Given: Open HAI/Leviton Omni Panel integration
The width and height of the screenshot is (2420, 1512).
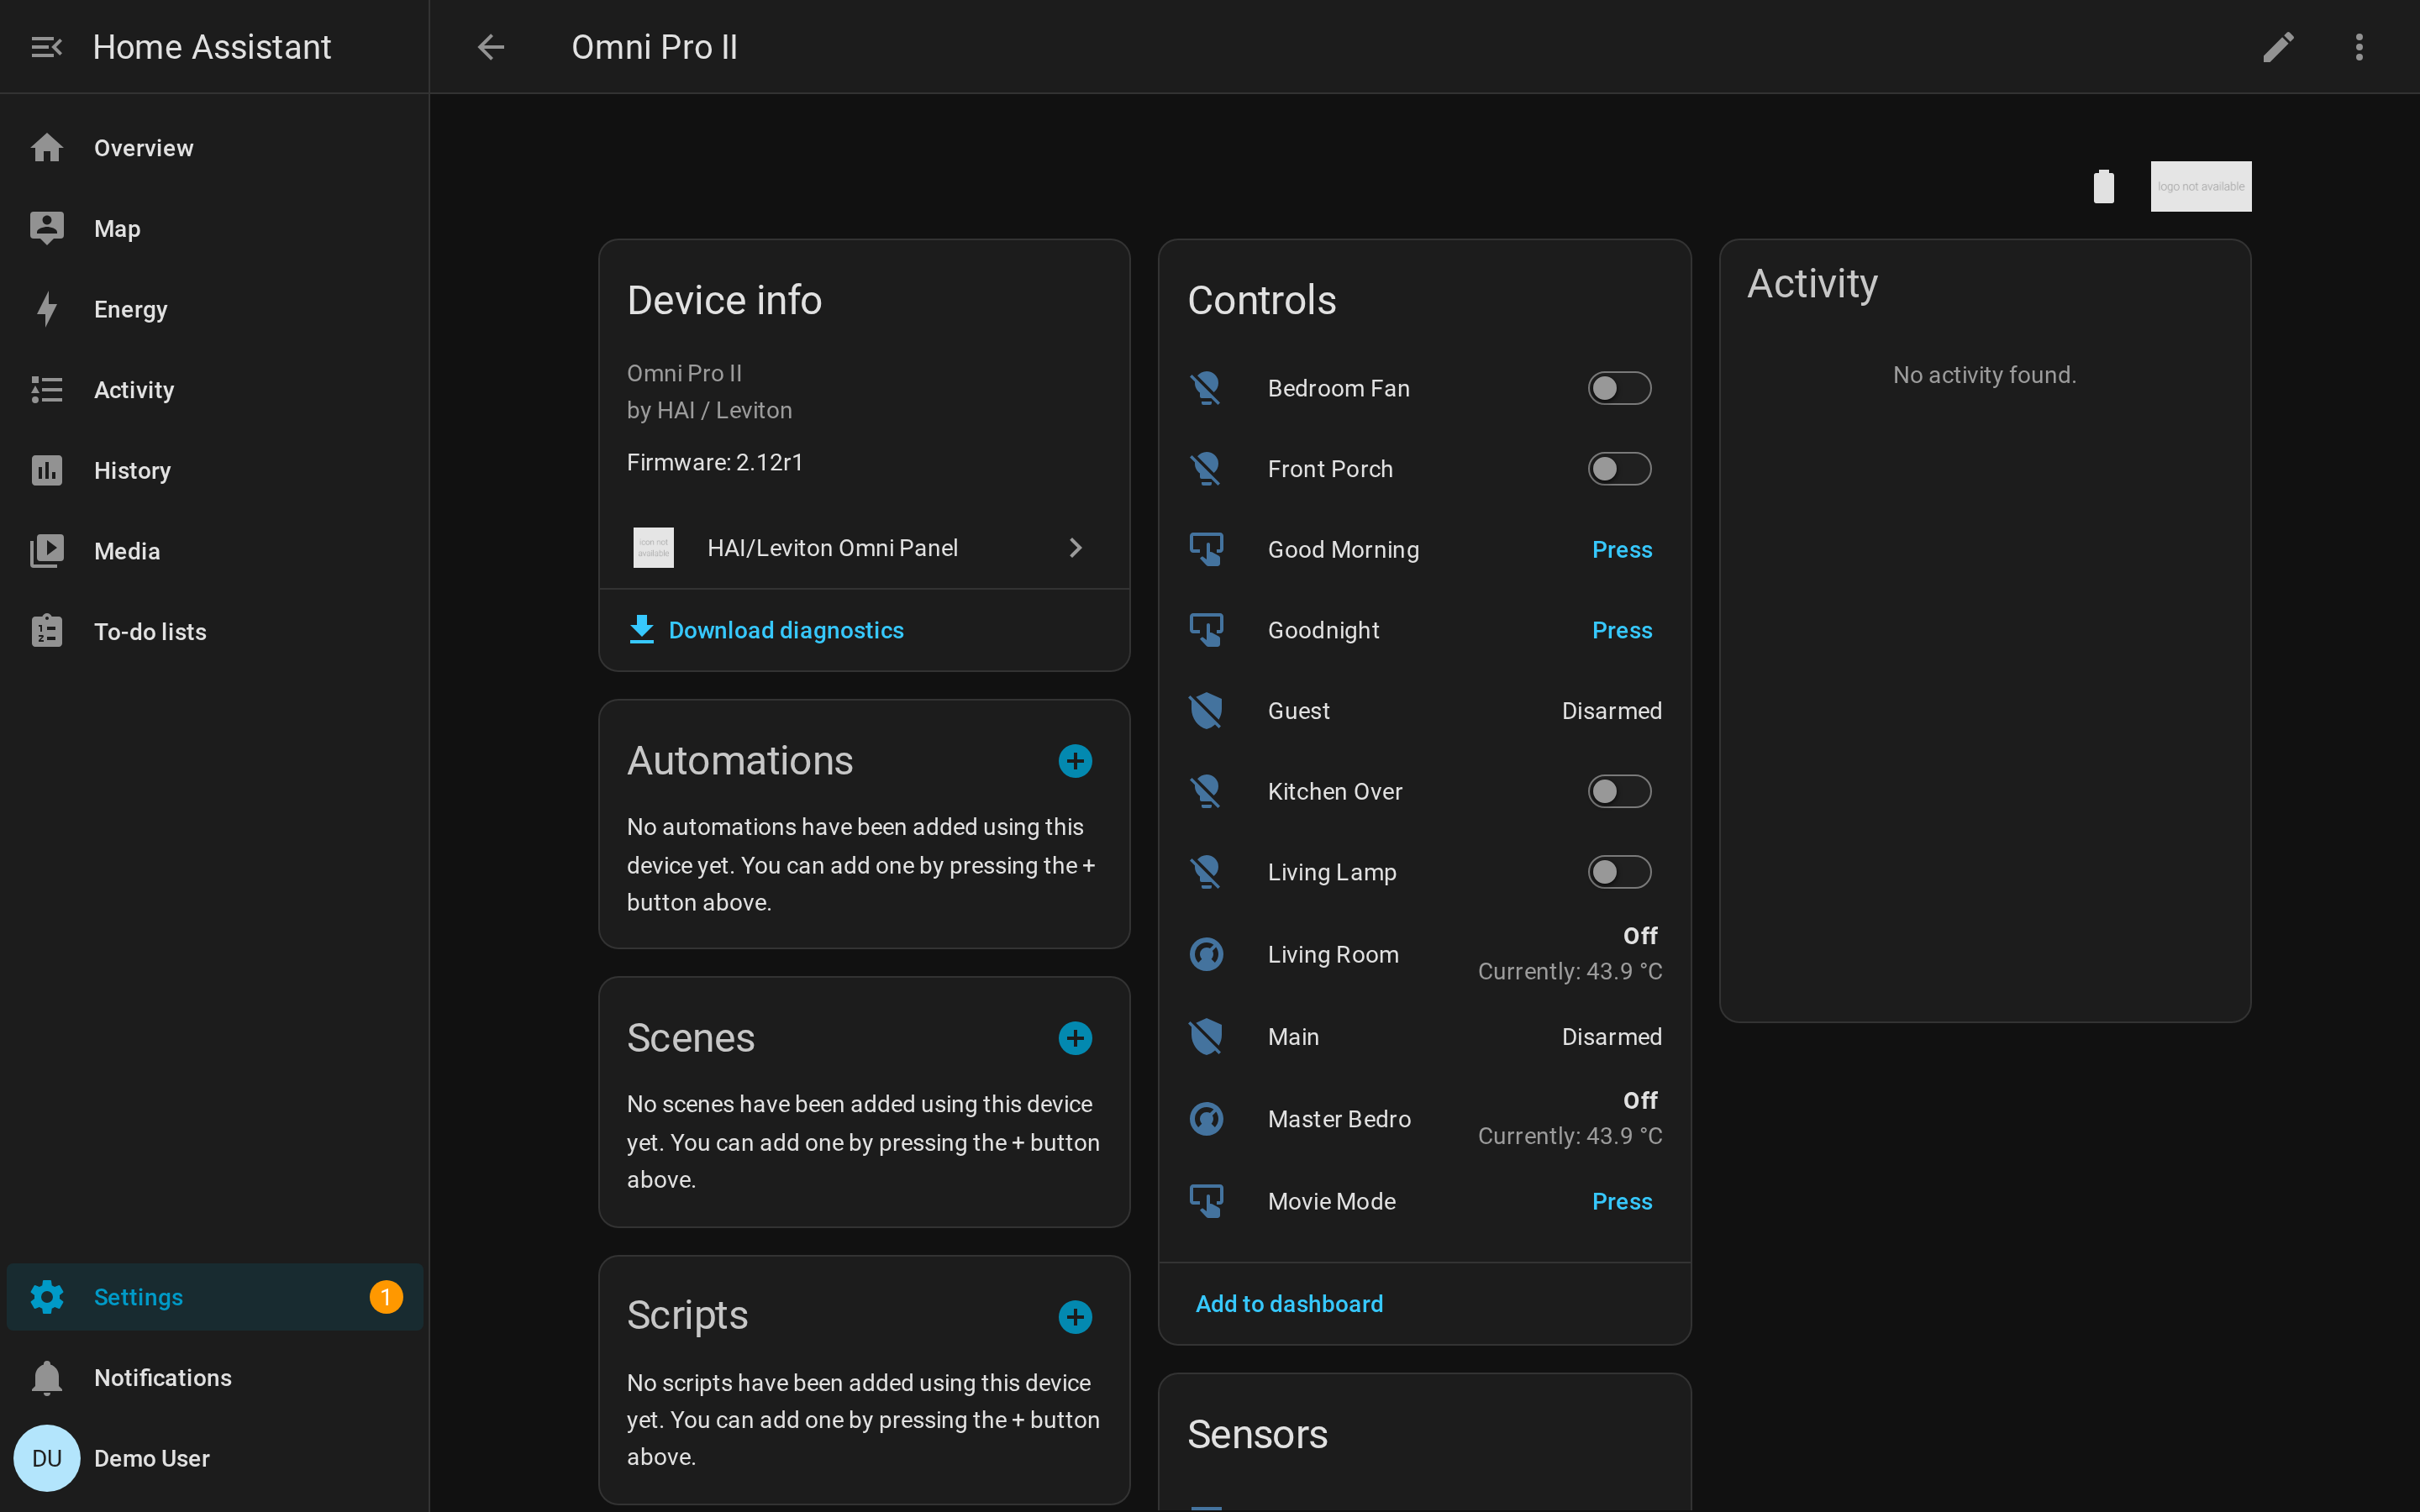Looking at the screenshot, I should click(x=864, y=548).
